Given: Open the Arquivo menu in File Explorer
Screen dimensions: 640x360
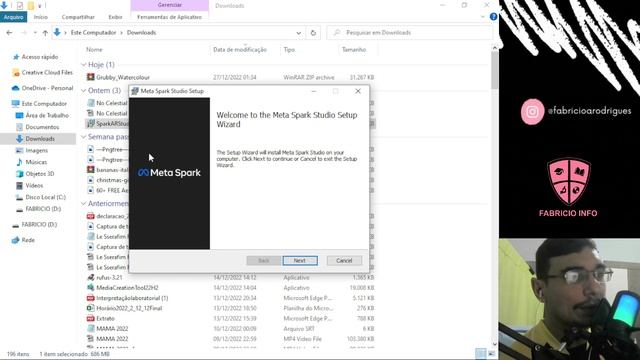Looking at the screenshot, I should 13,17.
